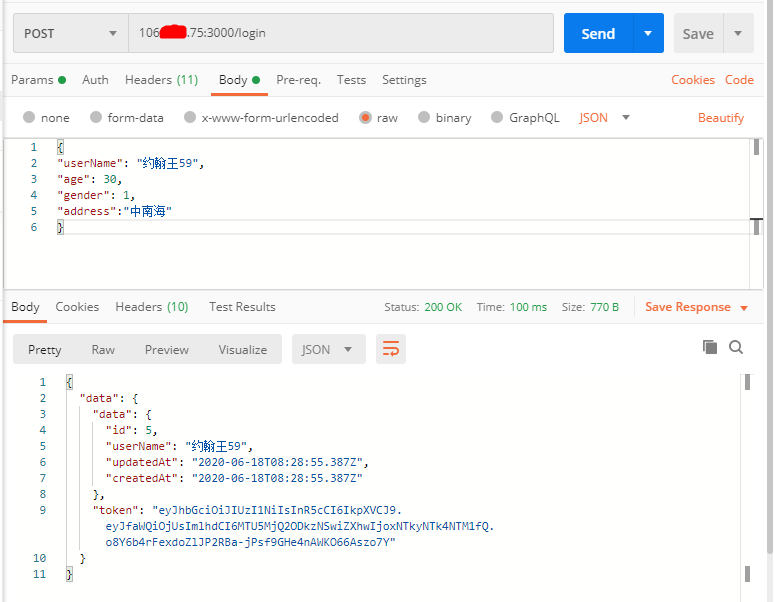
Task: Click the "updatedAt" line in the response
Action: click(237, 462)
